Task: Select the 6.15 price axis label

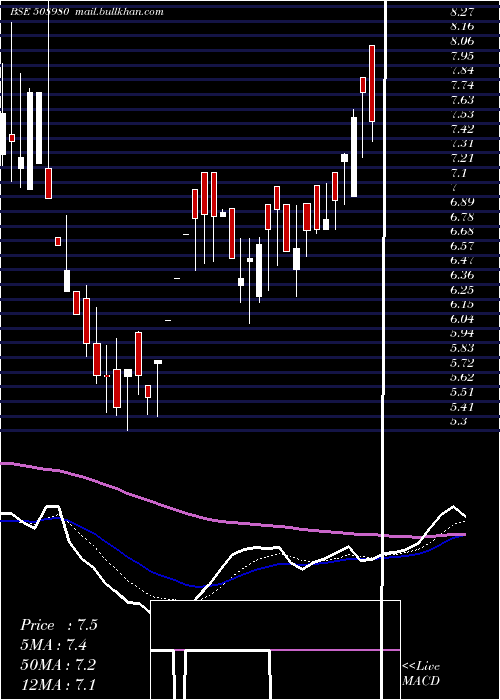Action: [462, 304]
